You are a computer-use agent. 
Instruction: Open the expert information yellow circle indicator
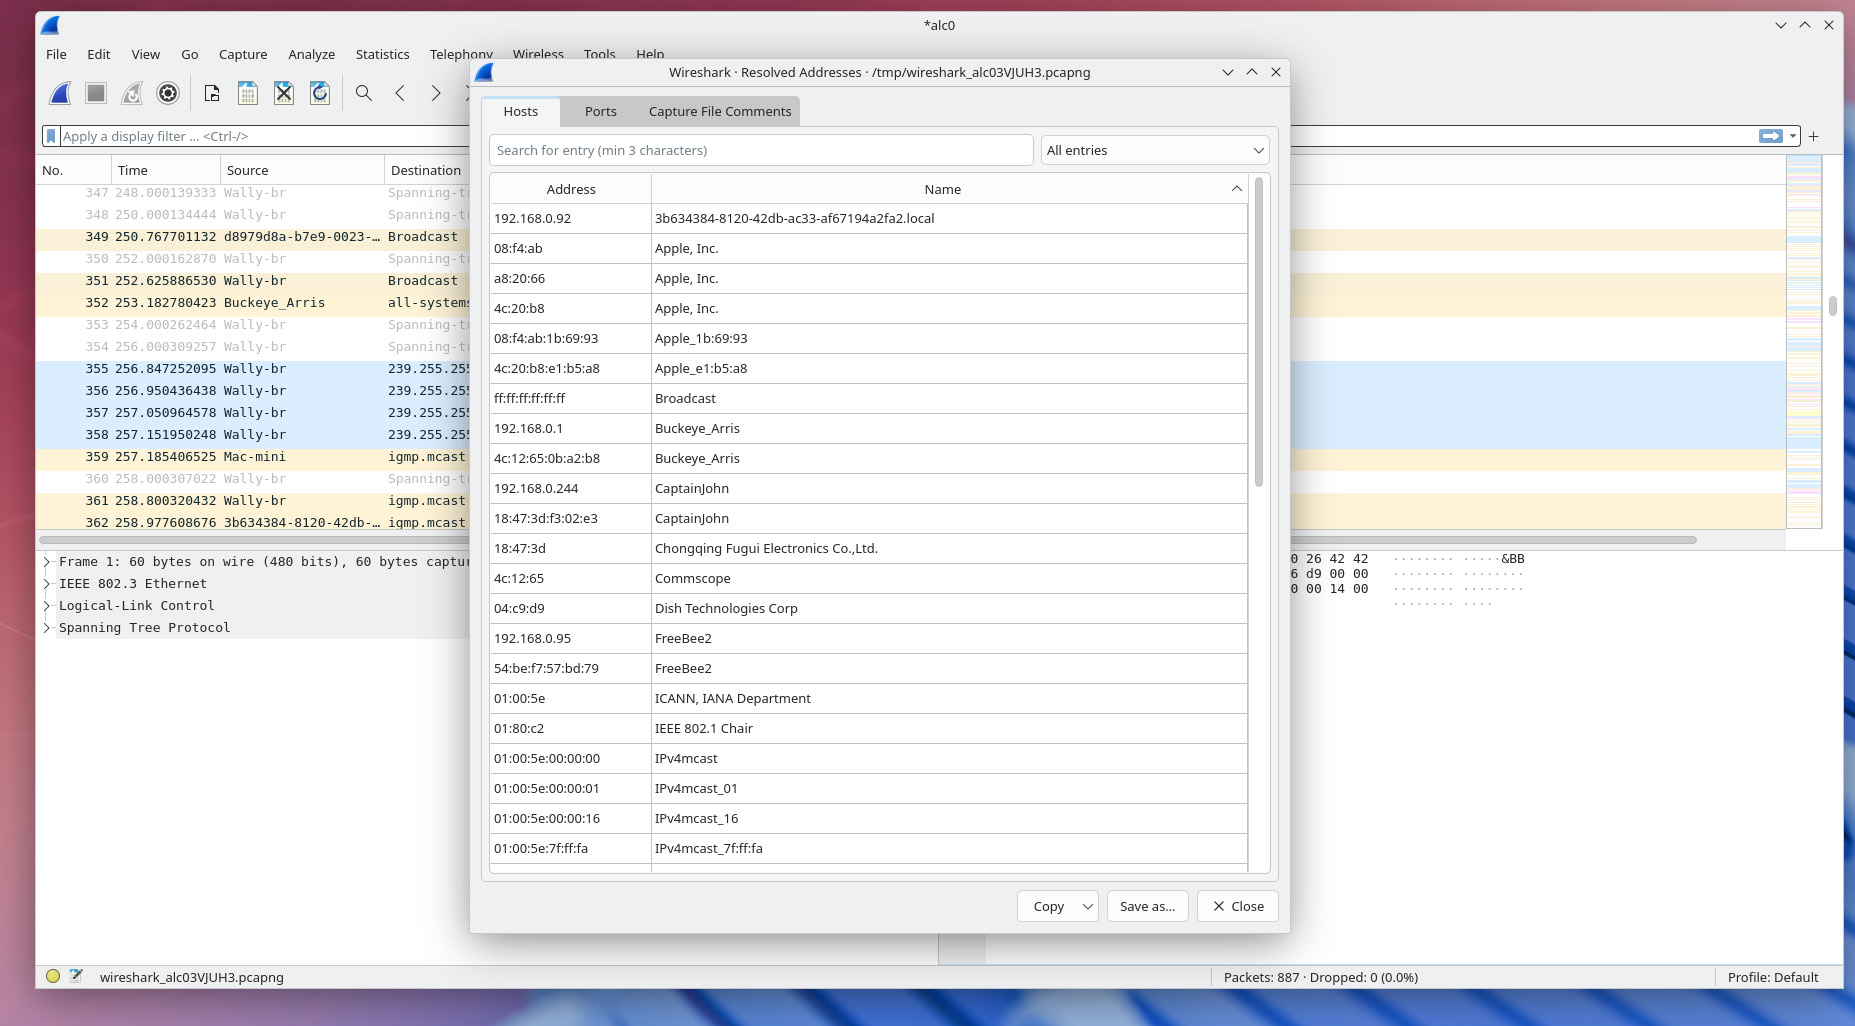pyautogui.click(x=53, y=977)
